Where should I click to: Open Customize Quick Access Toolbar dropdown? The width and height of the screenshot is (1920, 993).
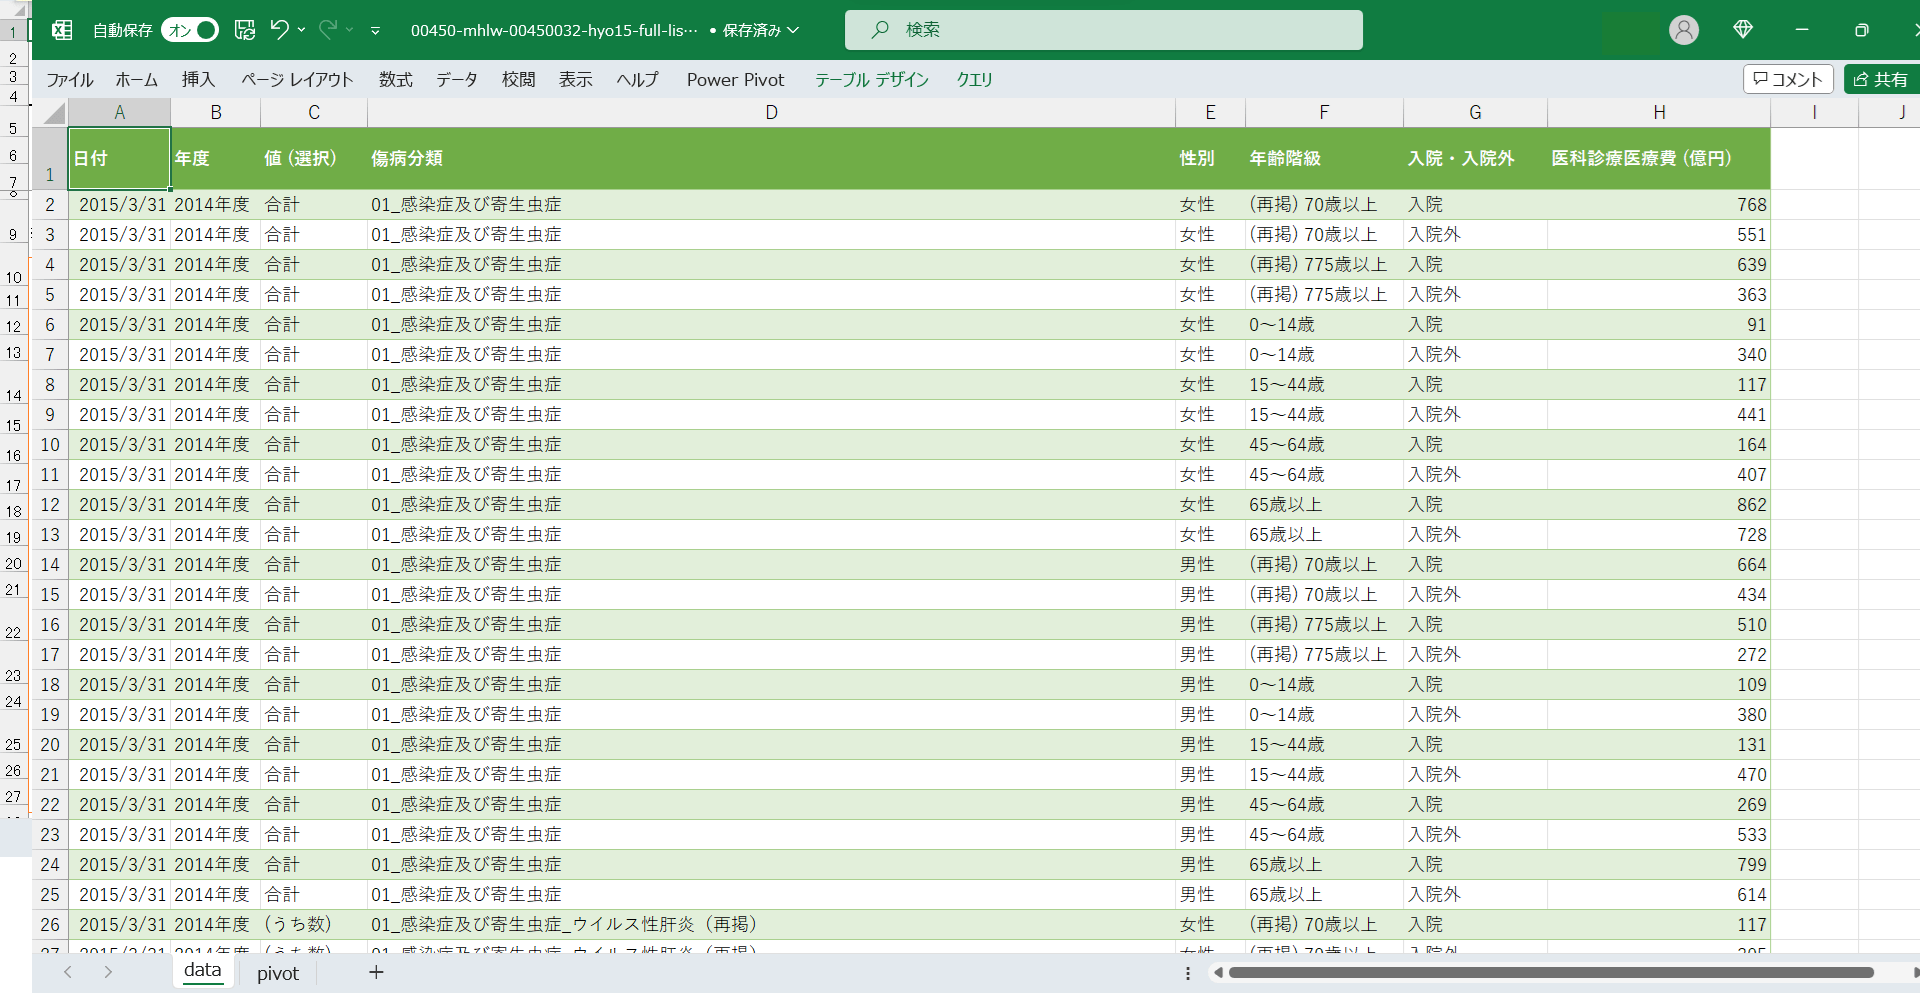(x=375, y=31)
